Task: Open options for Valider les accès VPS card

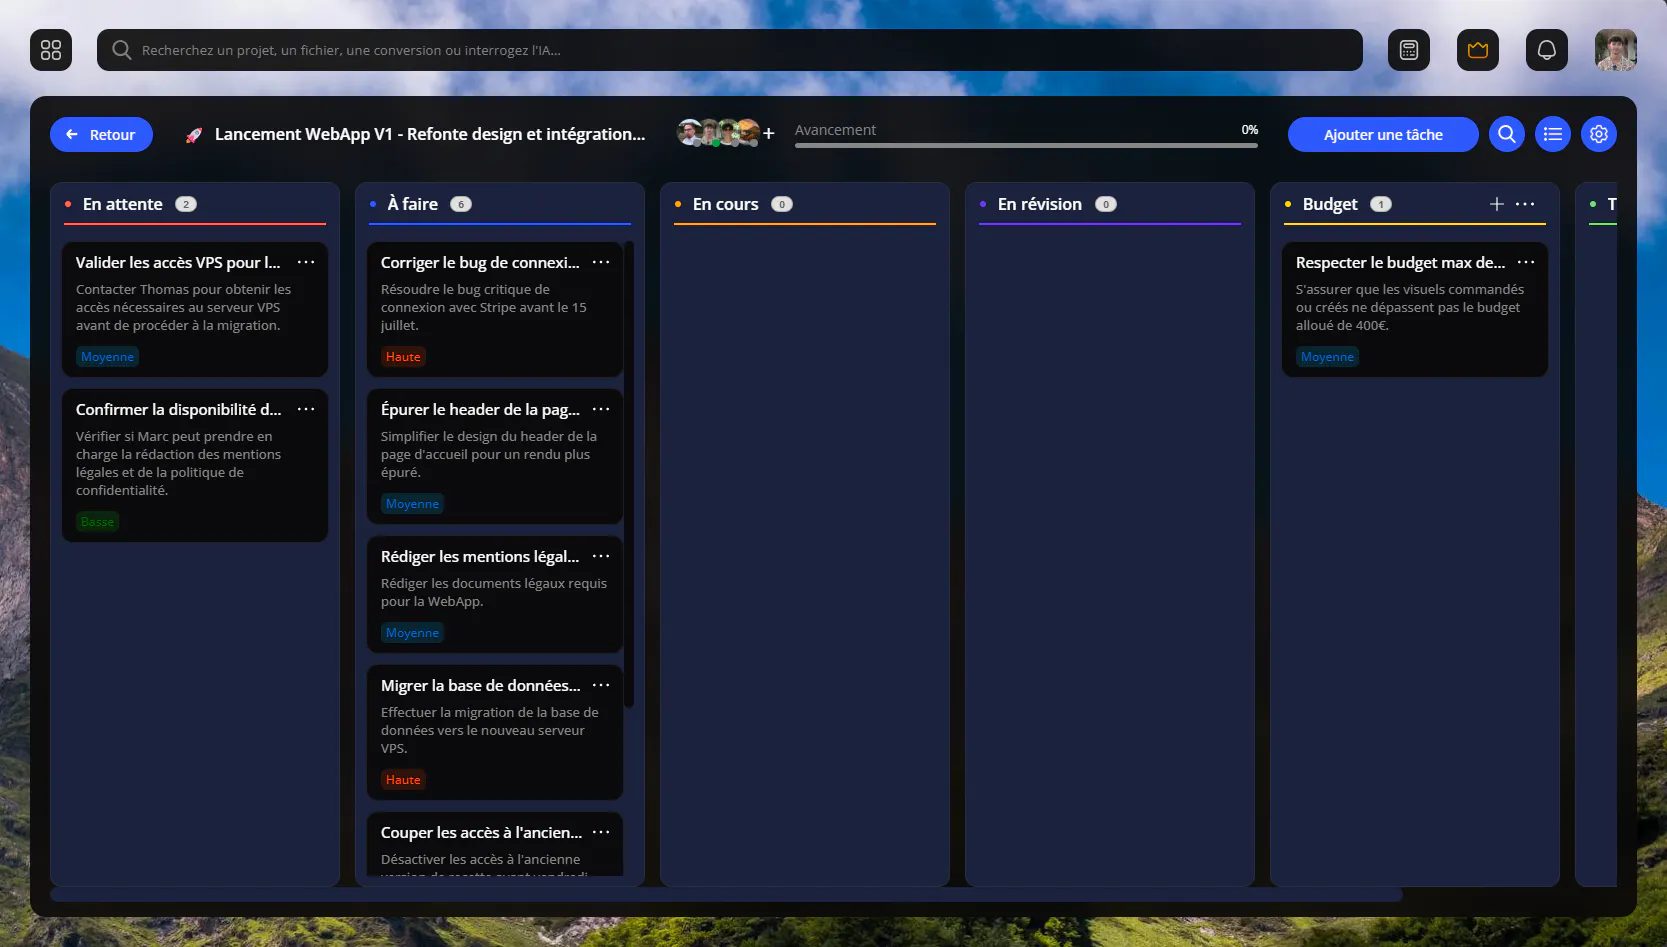Action: tap(306, 262)
